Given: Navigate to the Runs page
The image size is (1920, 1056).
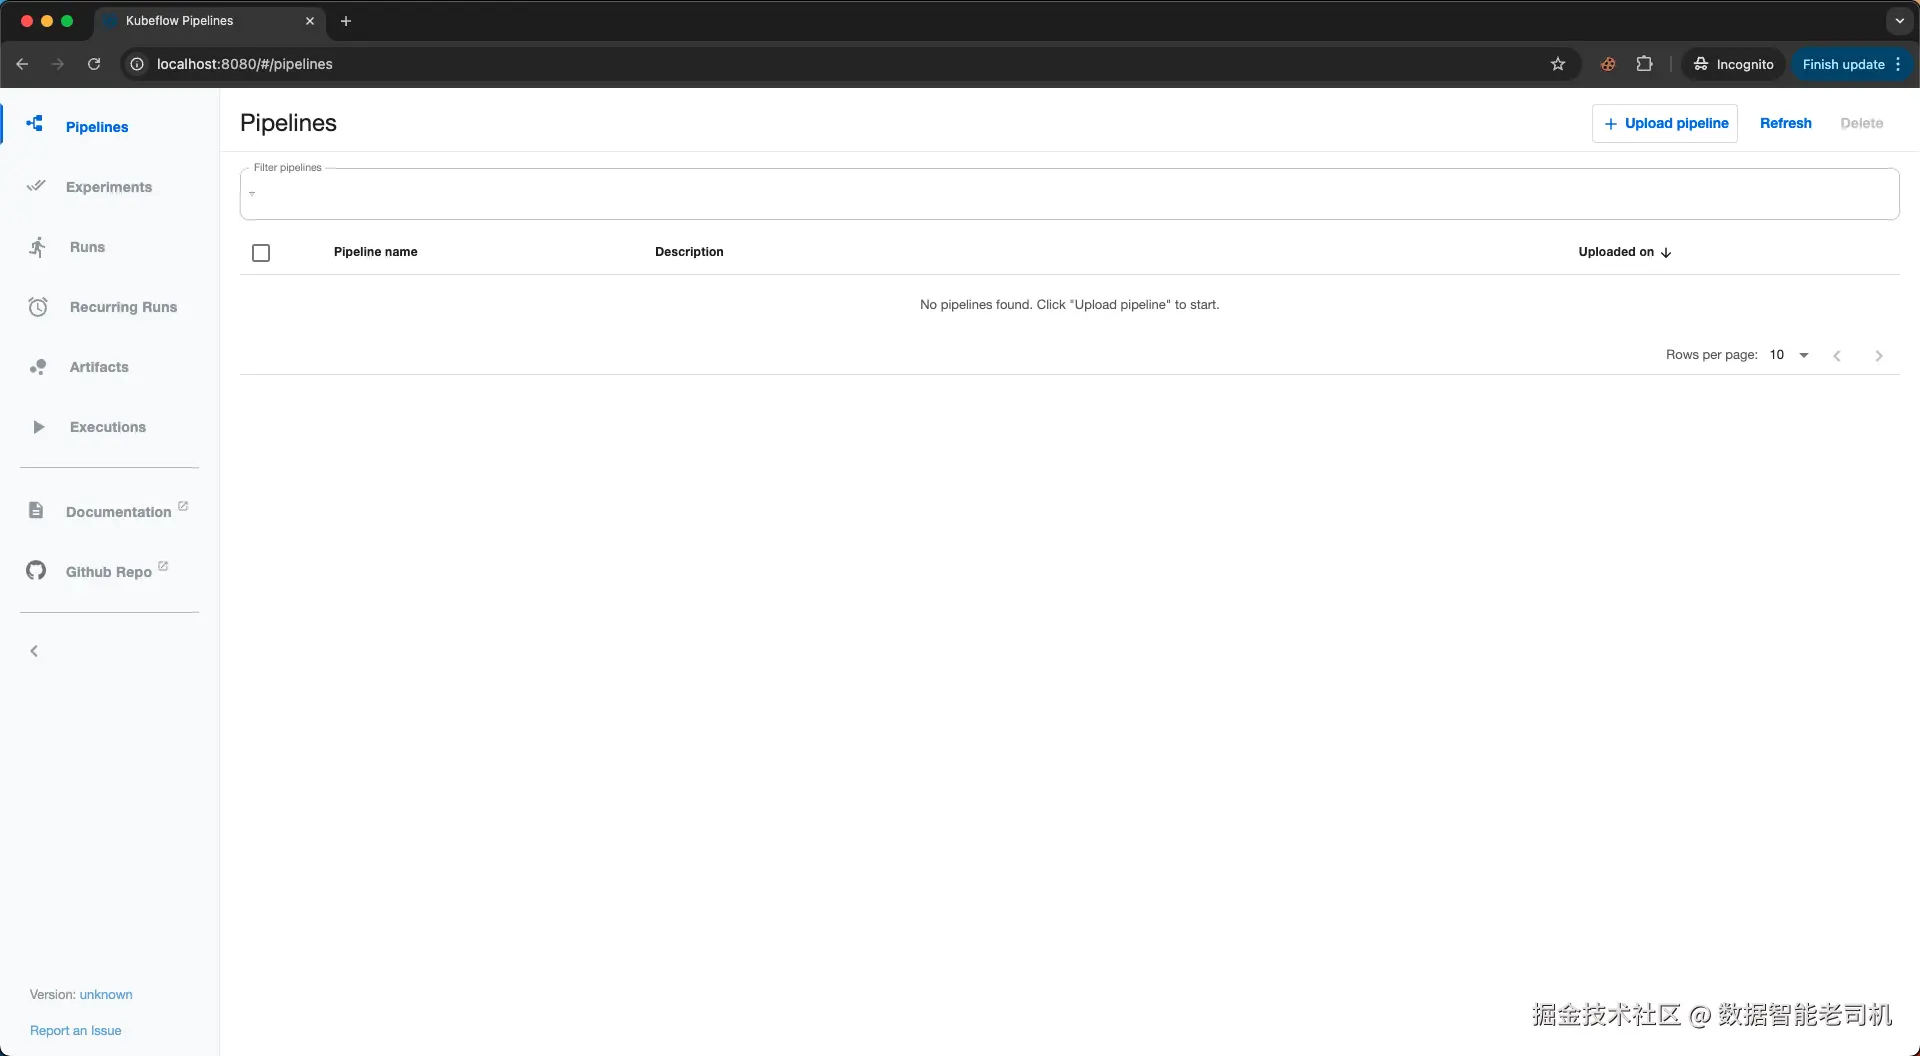Looking at the screenshot, I should tap(87, 247).
